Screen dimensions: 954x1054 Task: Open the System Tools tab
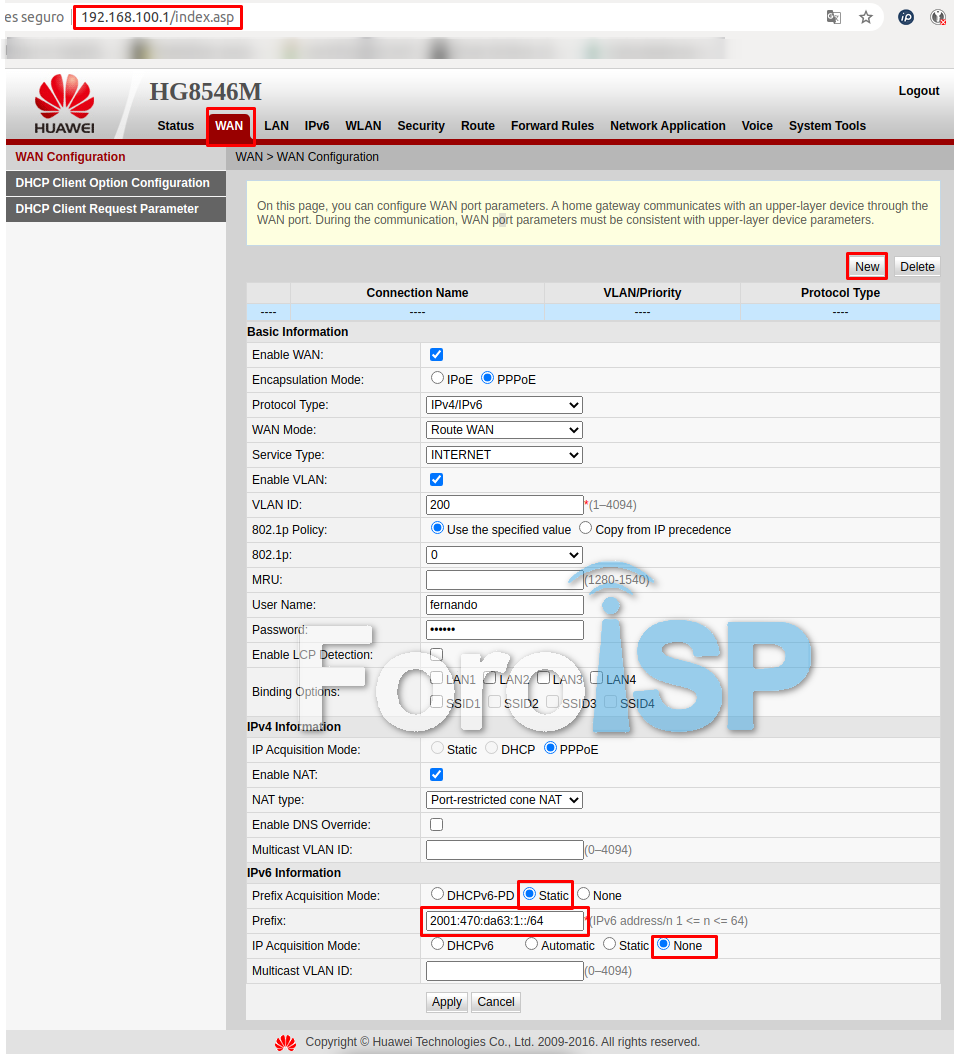pyautogui.click(x=827, y=126)
